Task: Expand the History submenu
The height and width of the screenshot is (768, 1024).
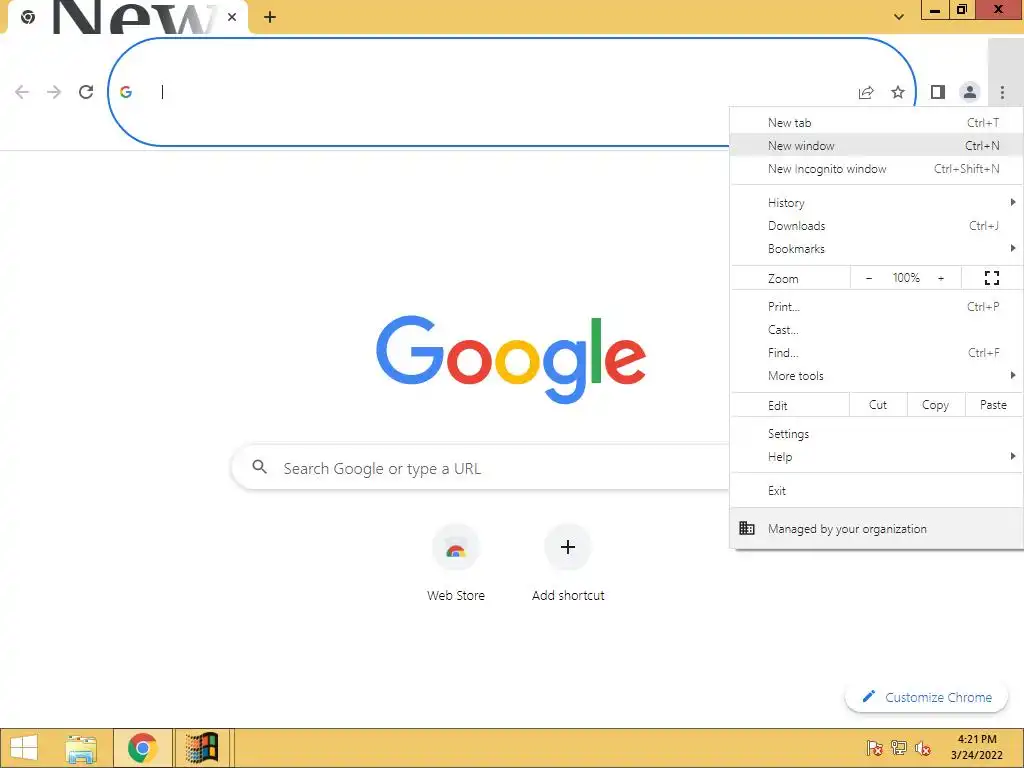Action: pos(876,203)
